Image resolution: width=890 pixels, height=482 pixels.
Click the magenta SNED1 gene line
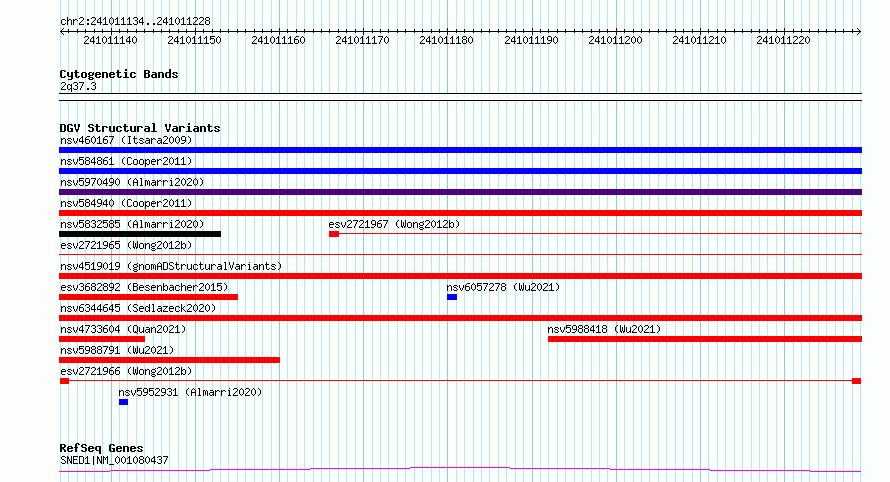[460, 469]
